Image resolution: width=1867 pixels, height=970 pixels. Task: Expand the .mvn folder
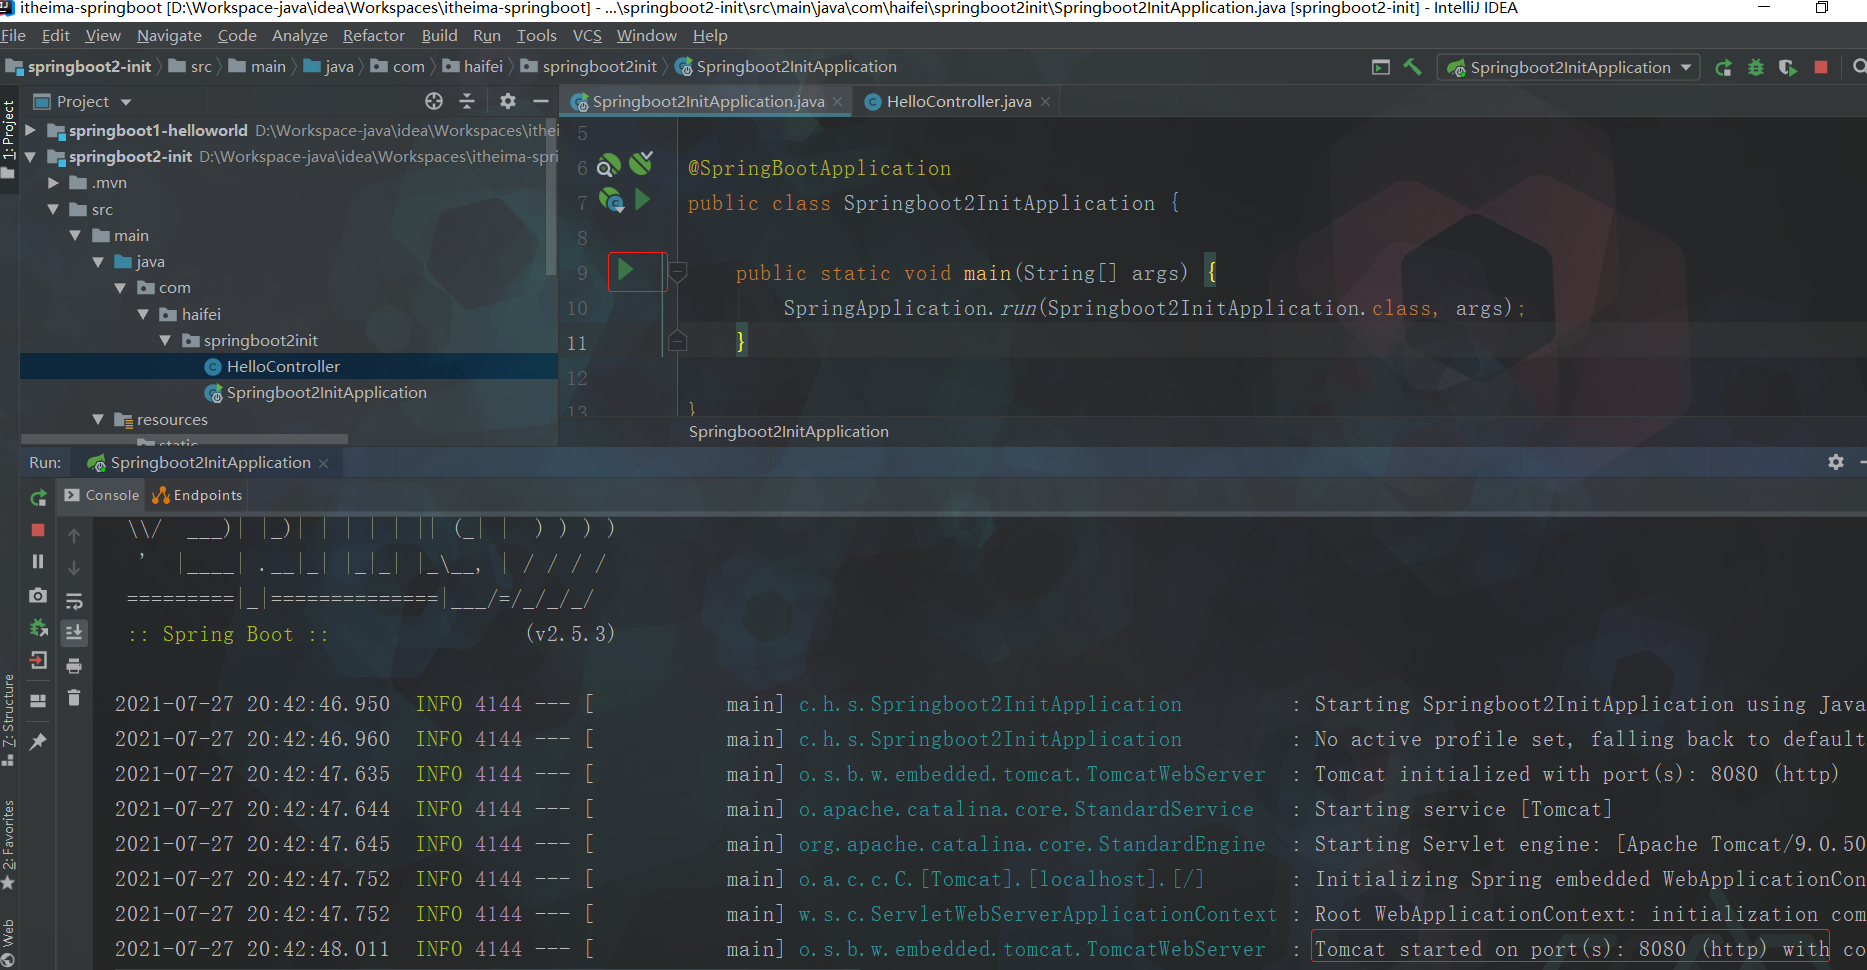pyautogui.click(x=54, y=183)
